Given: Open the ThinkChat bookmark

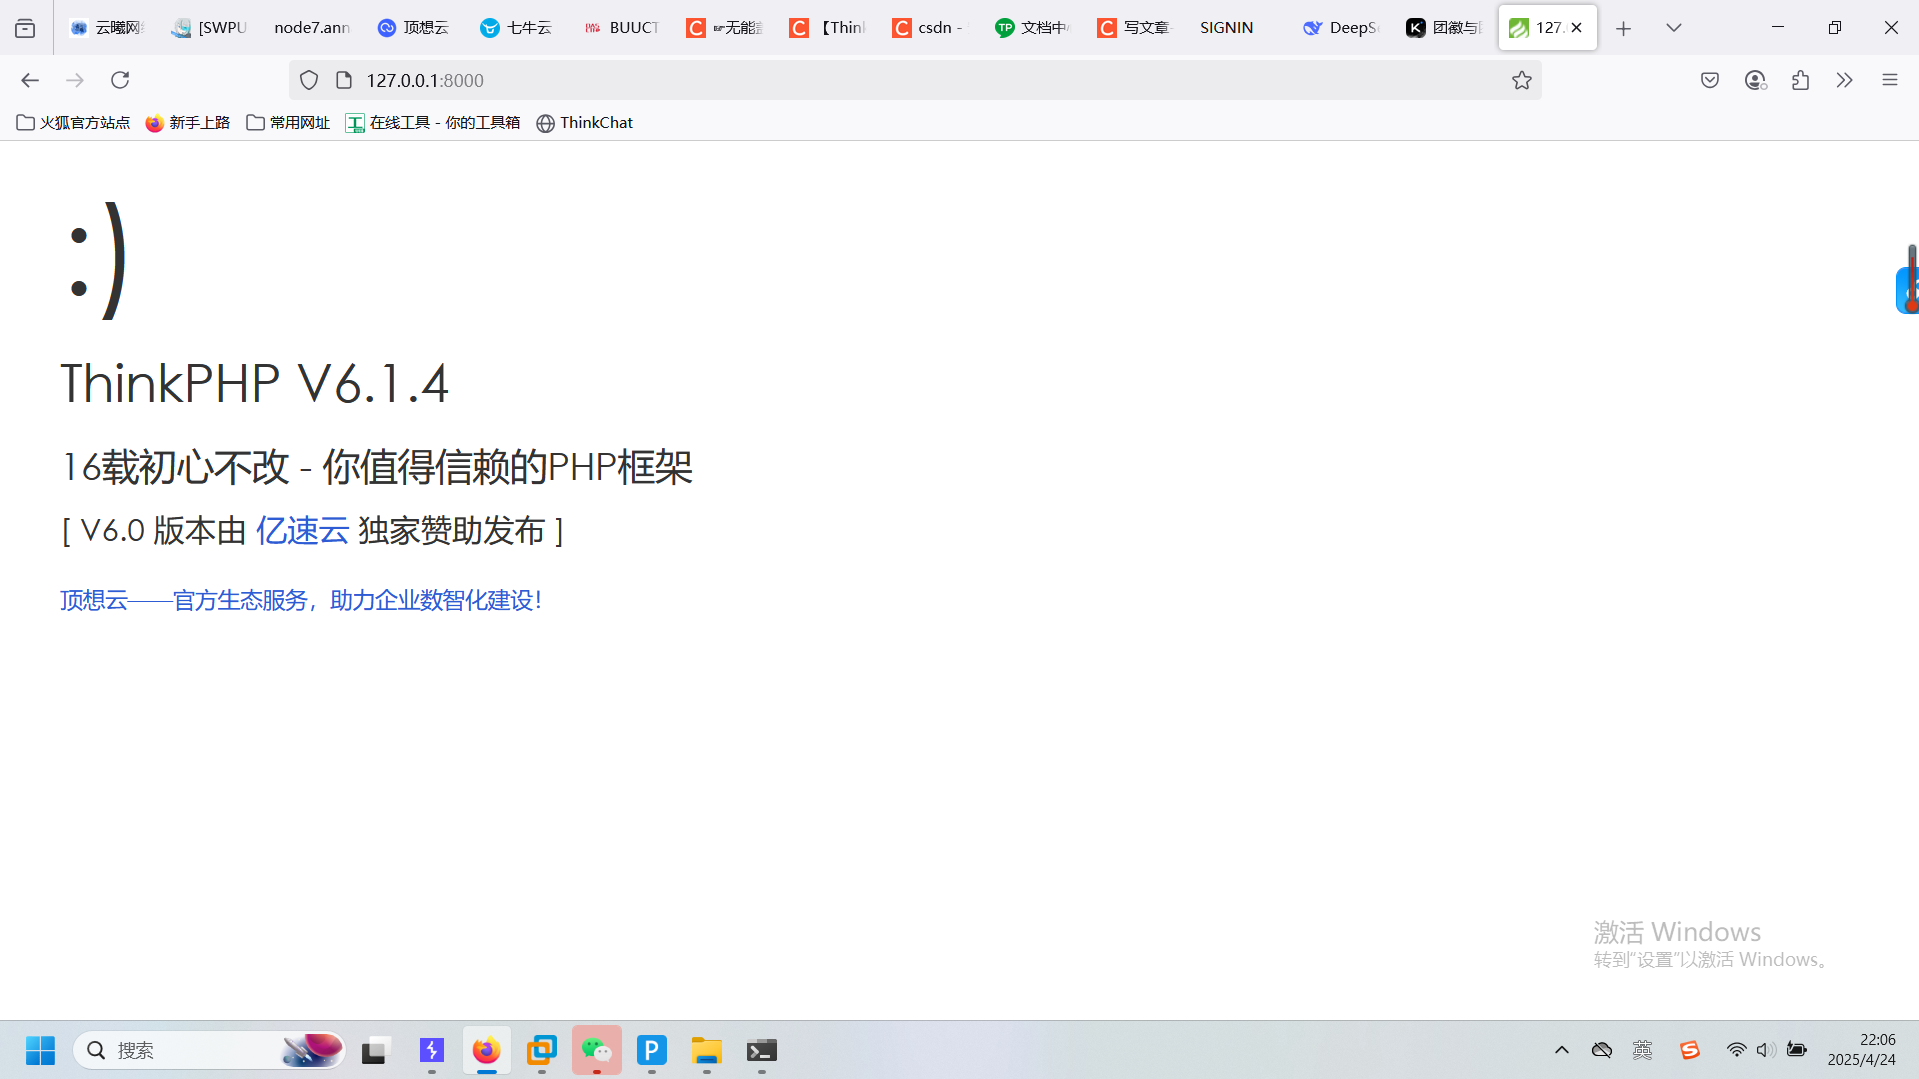Looking at the screenshot, I should [x=585, y=122].
